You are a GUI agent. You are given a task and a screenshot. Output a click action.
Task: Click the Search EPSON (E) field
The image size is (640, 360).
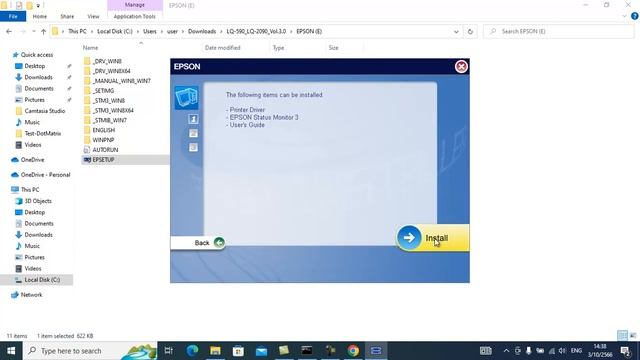point(558,31)
